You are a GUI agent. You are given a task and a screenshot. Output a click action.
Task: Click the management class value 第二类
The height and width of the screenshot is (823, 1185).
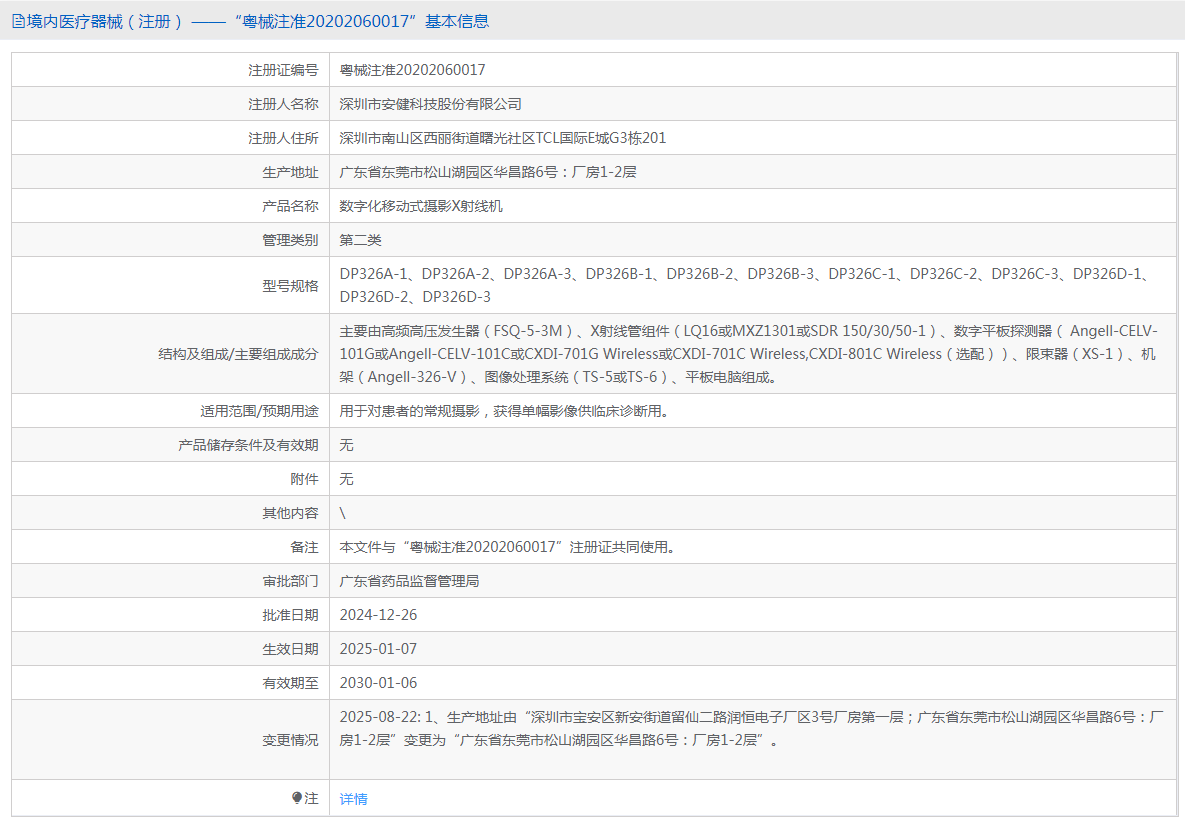360,240
